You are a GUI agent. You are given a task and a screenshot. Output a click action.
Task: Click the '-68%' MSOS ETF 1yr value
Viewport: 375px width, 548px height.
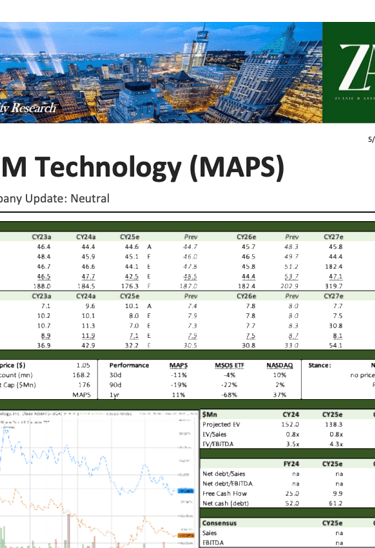pyautogui.click(x=229, y=395)
